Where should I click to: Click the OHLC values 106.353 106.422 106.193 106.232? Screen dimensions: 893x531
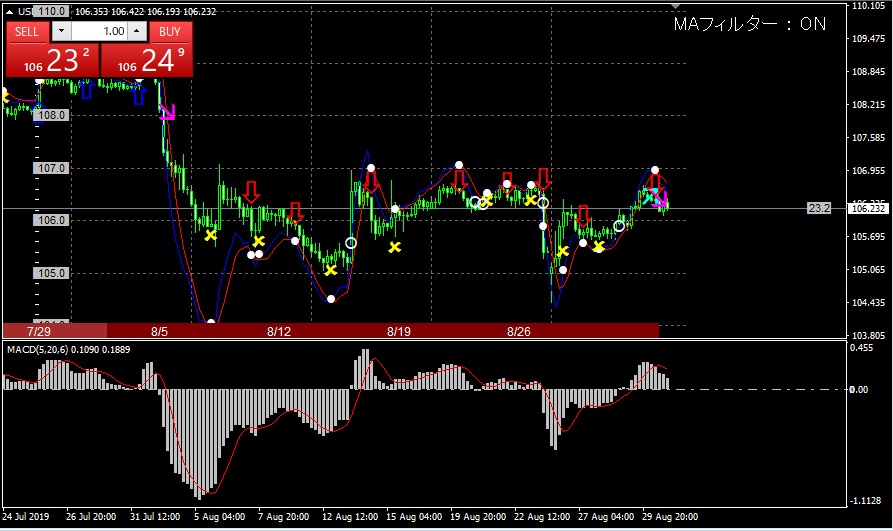(146, 11)
